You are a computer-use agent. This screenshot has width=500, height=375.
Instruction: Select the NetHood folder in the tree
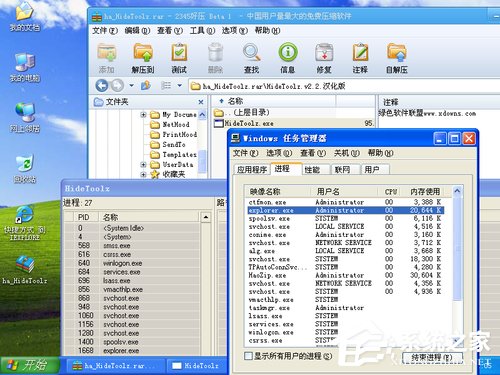pyautogui.click(x=170, y=125)
